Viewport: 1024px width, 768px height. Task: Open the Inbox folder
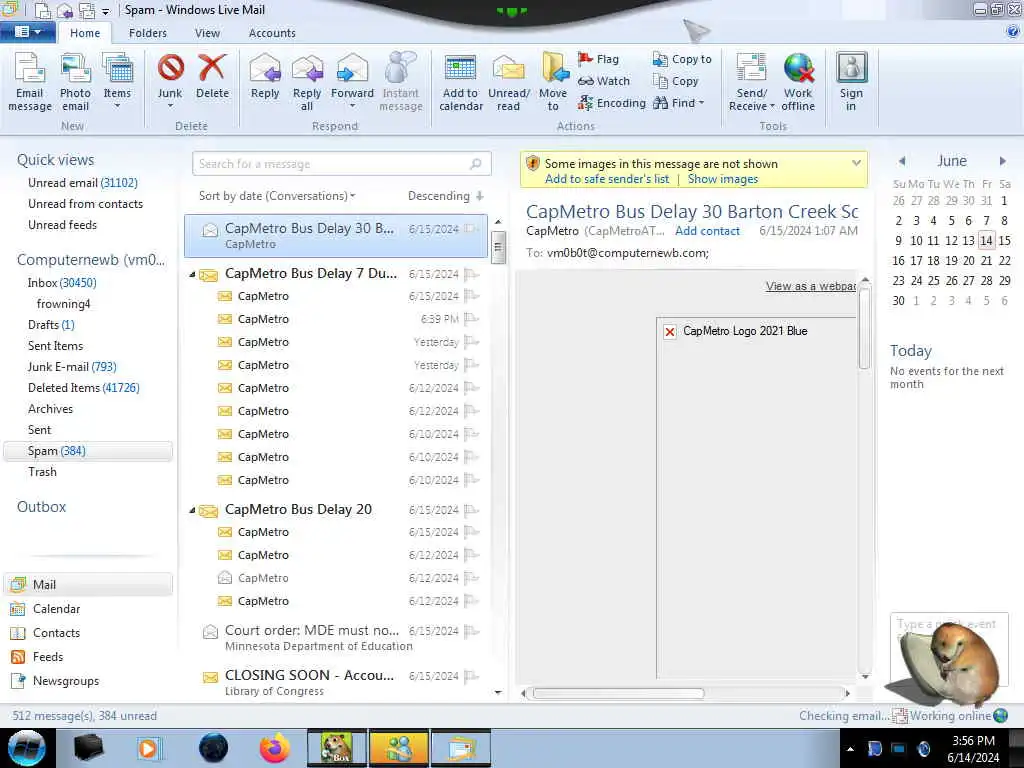tap(61, 283)
